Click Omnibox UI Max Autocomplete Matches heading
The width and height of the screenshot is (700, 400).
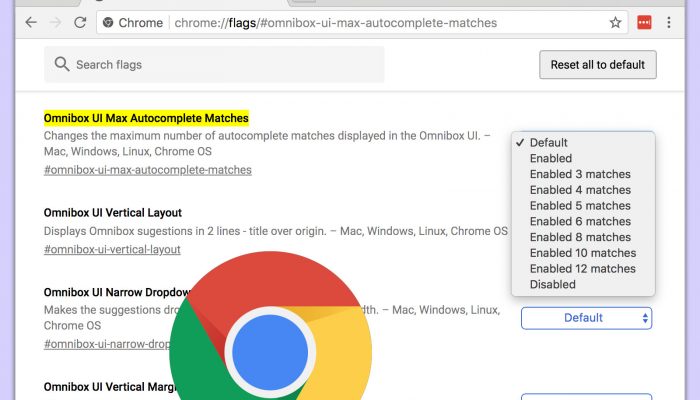[x=146, y=118]
